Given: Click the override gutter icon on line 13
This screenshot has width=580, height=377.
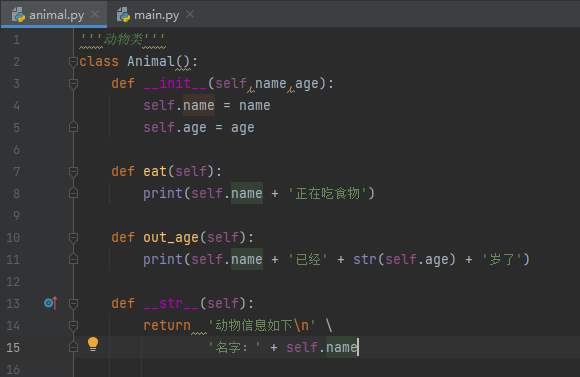Looking at the screenshot, I should pyautogui.click(x=51, y=303).
